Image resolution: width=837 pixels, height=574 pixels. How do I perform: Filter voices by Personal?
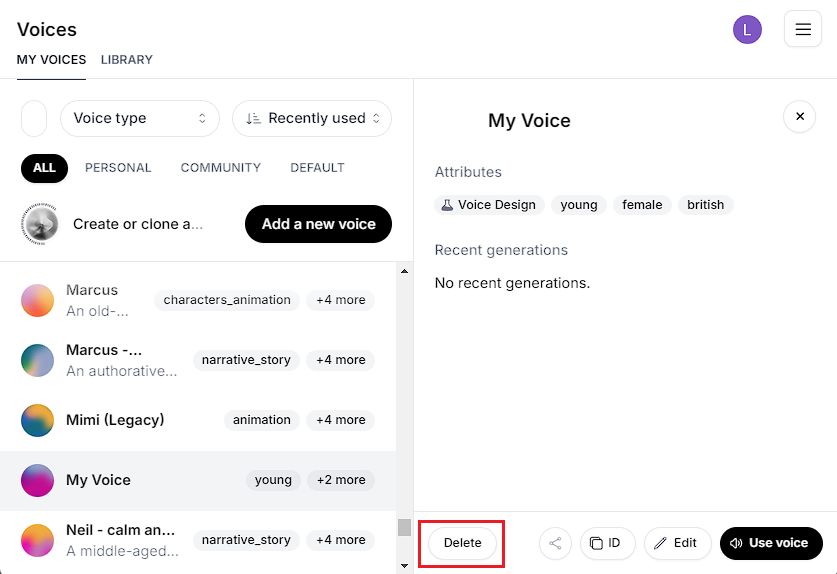click(x=118, y=168)
